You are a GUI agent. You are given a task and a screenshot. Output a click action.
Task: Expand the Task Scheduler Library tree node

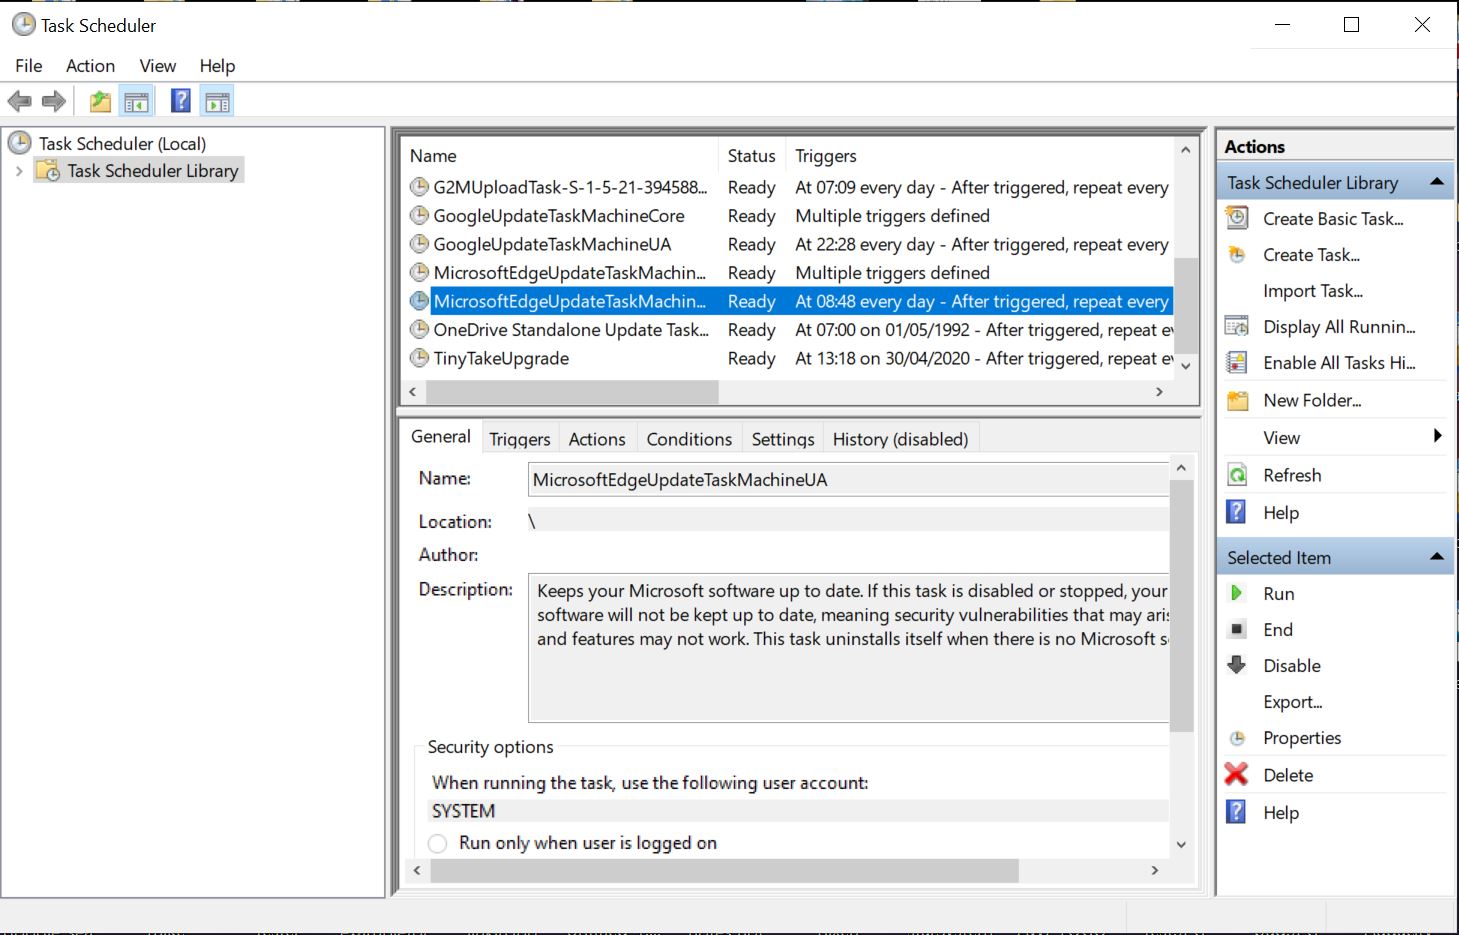click(x=18, y=171)
